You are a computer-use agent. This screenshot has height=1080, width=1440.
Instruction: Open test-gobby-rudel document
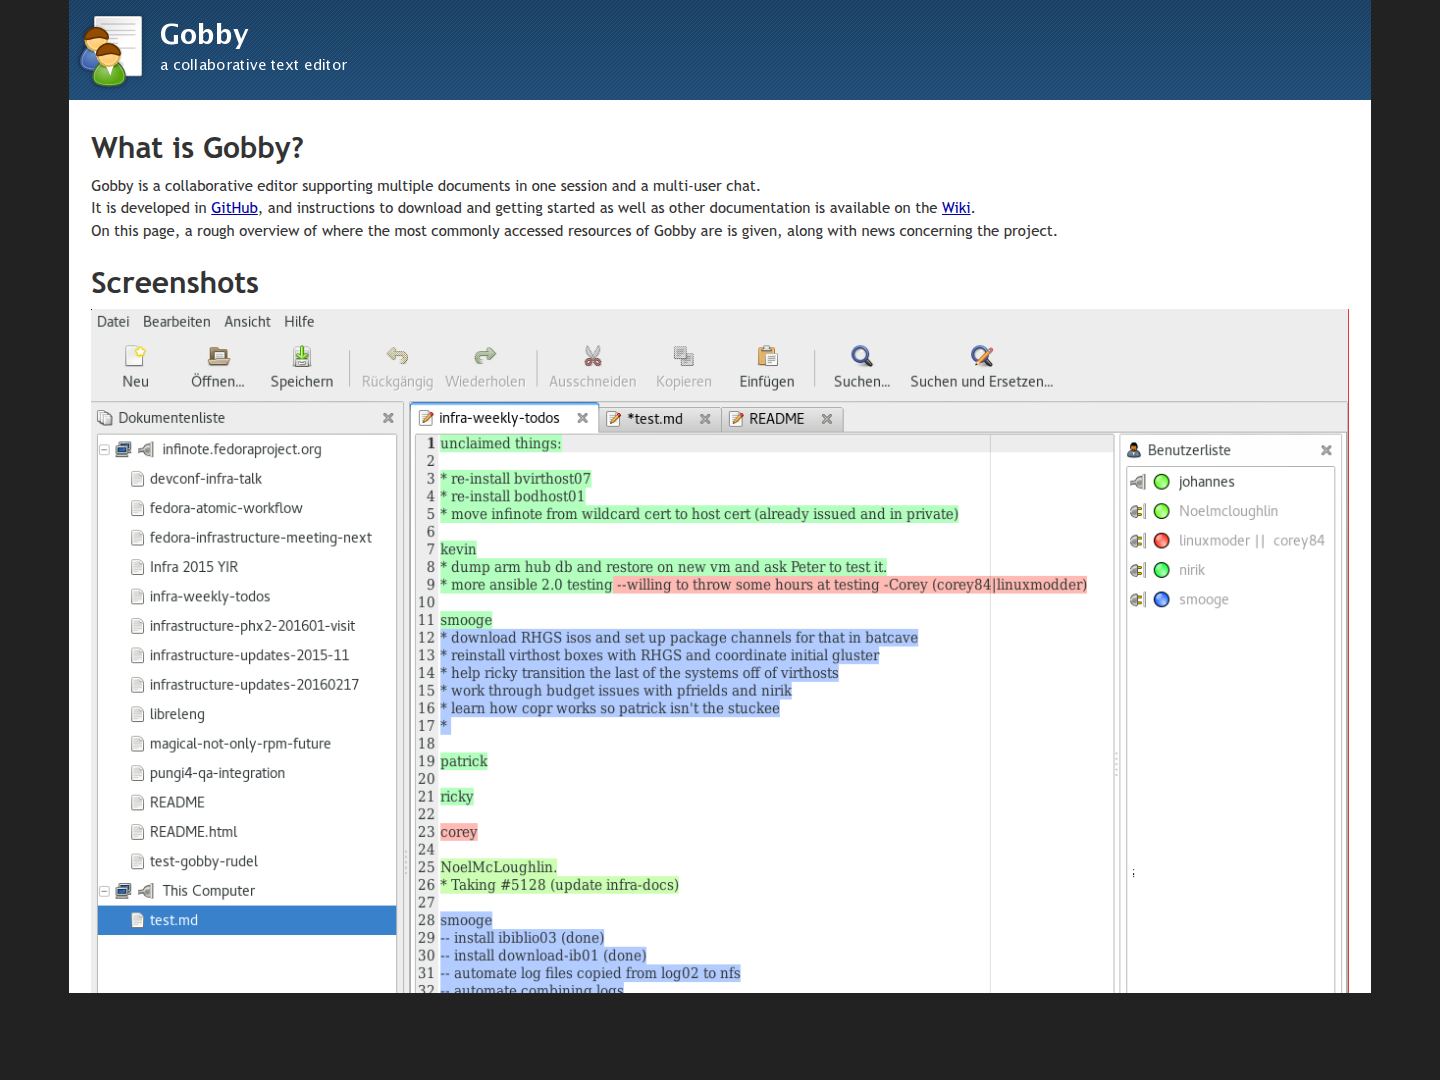tap(204, 862)
